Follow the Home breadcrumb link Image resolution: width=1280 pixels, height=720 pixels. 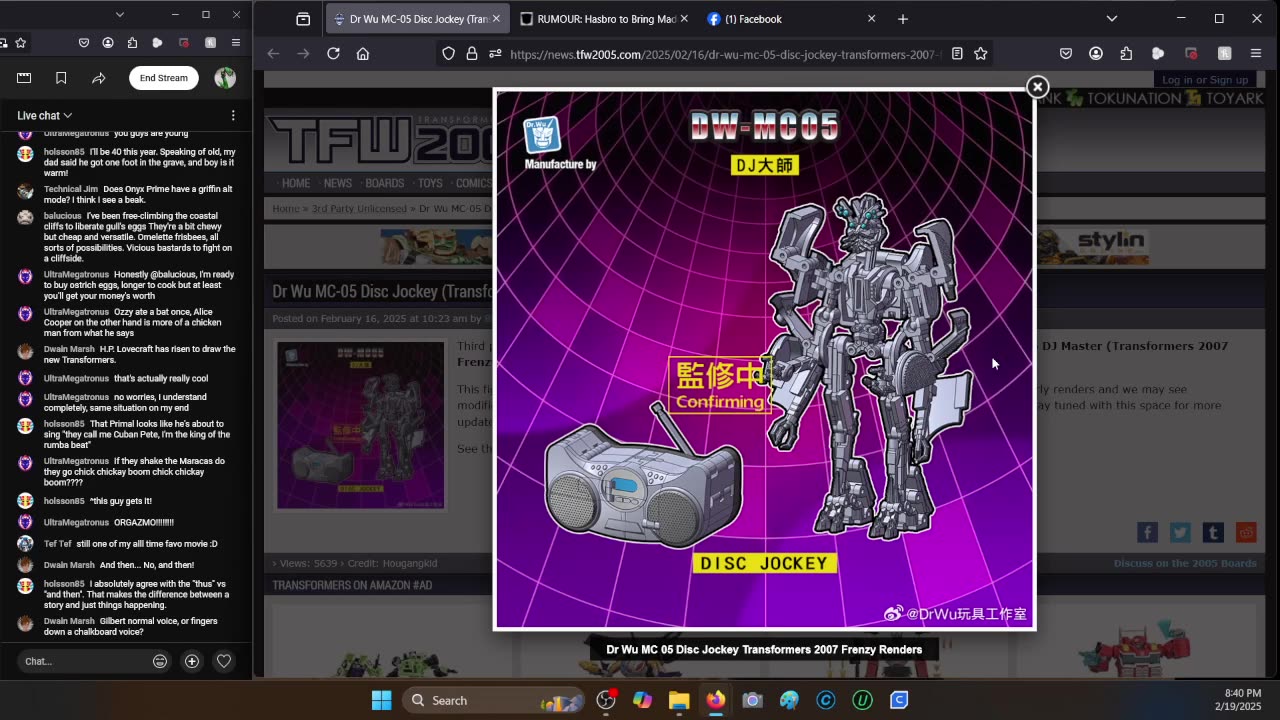286,209
